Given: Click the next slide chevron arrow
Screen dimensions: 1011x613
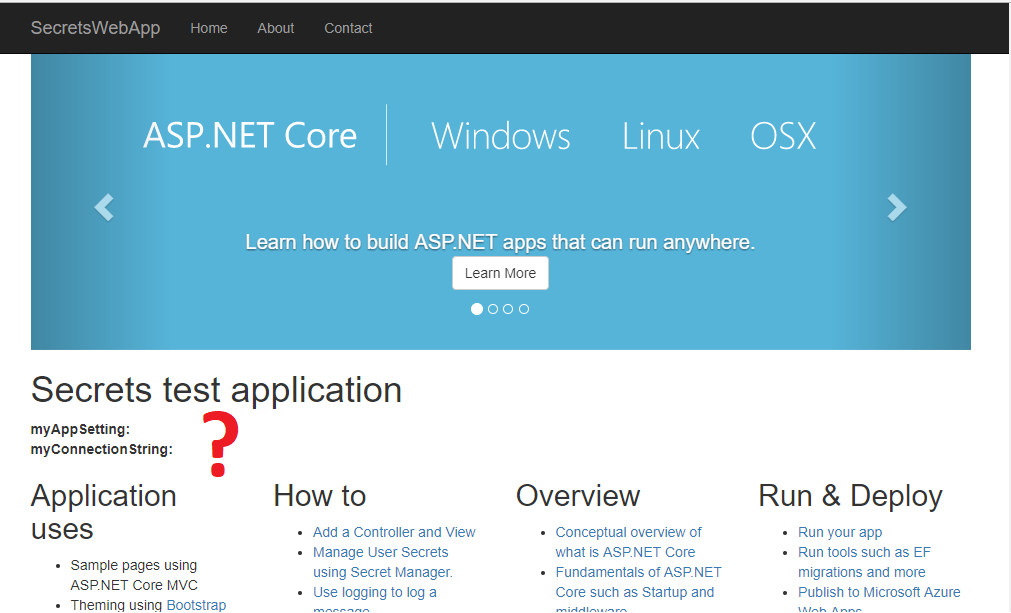Looking at the screenshot, I should 897,207.
